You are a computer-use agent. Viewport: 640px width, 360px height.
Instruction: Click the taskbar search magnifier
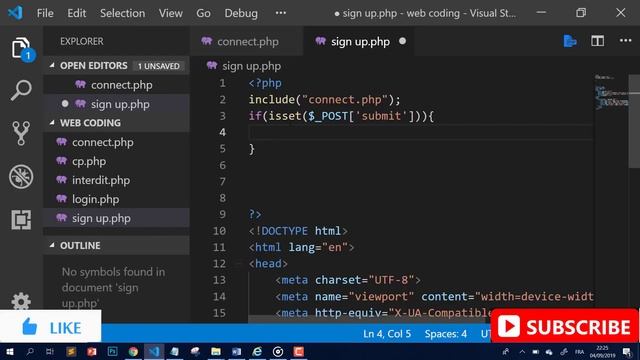tap(30, 351)
